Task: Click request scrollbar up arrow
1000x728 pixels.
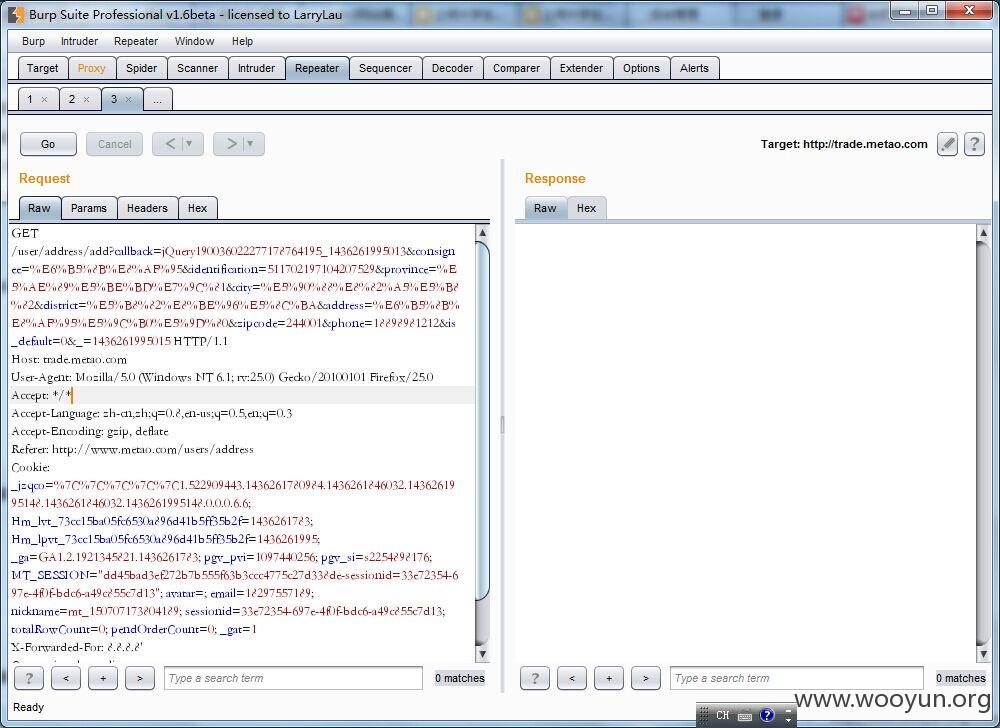Action: tap(483, 233)
